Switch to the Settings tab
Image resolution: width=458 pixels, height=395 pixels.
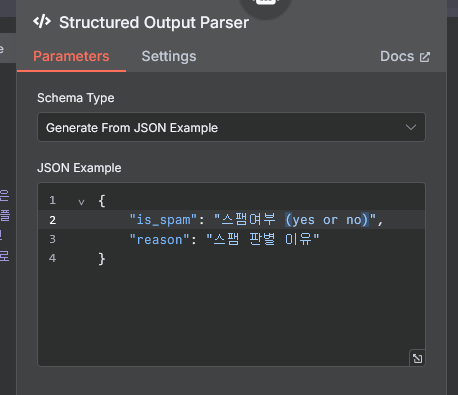(169, 56)
